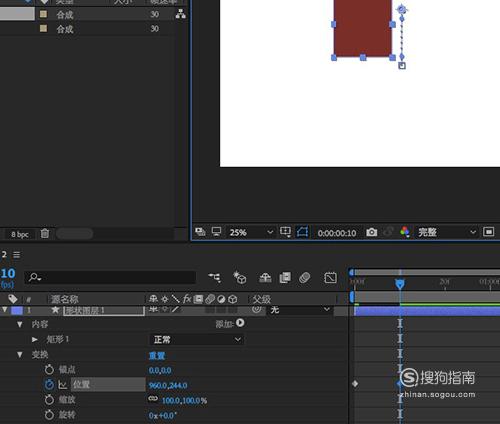Enable motion blur for the composition
The width and height of the screenshot is (500, 424).
pos(304,277)
